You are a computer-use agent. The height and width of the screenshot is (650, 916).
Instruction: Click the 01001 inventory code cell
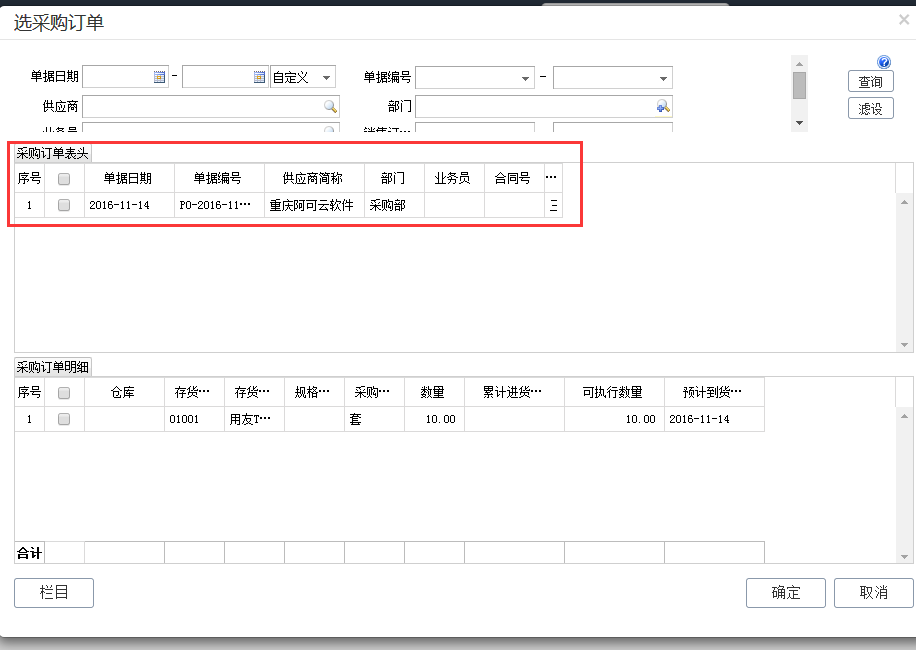194,419
